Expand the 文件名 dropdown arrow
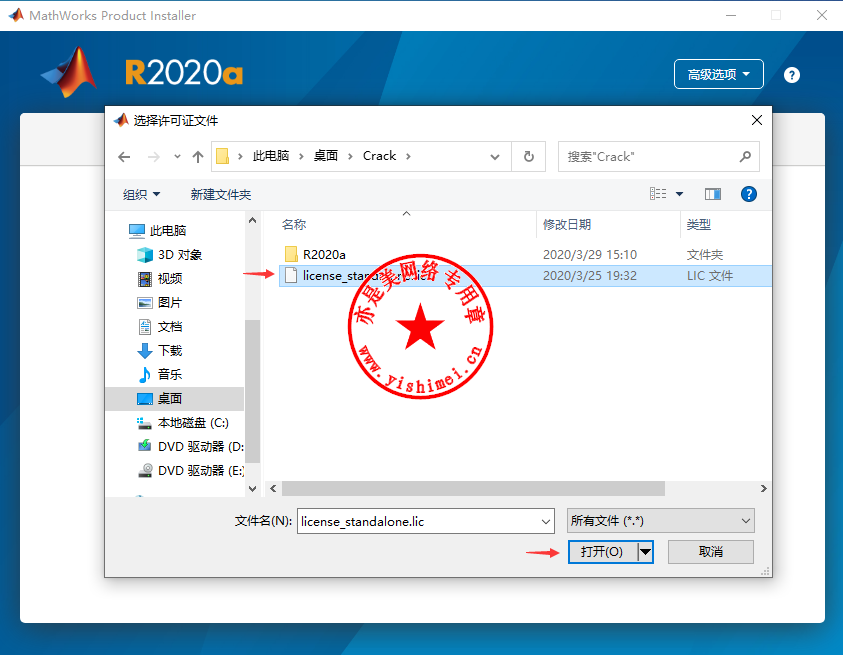 point(546,521)
